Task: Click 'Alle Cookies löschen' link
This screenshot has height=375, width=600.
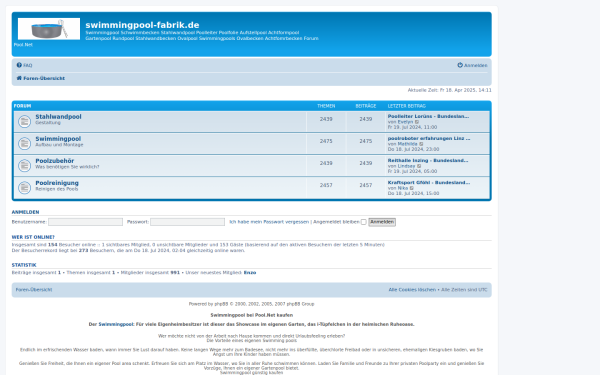Action: (412, 290)
